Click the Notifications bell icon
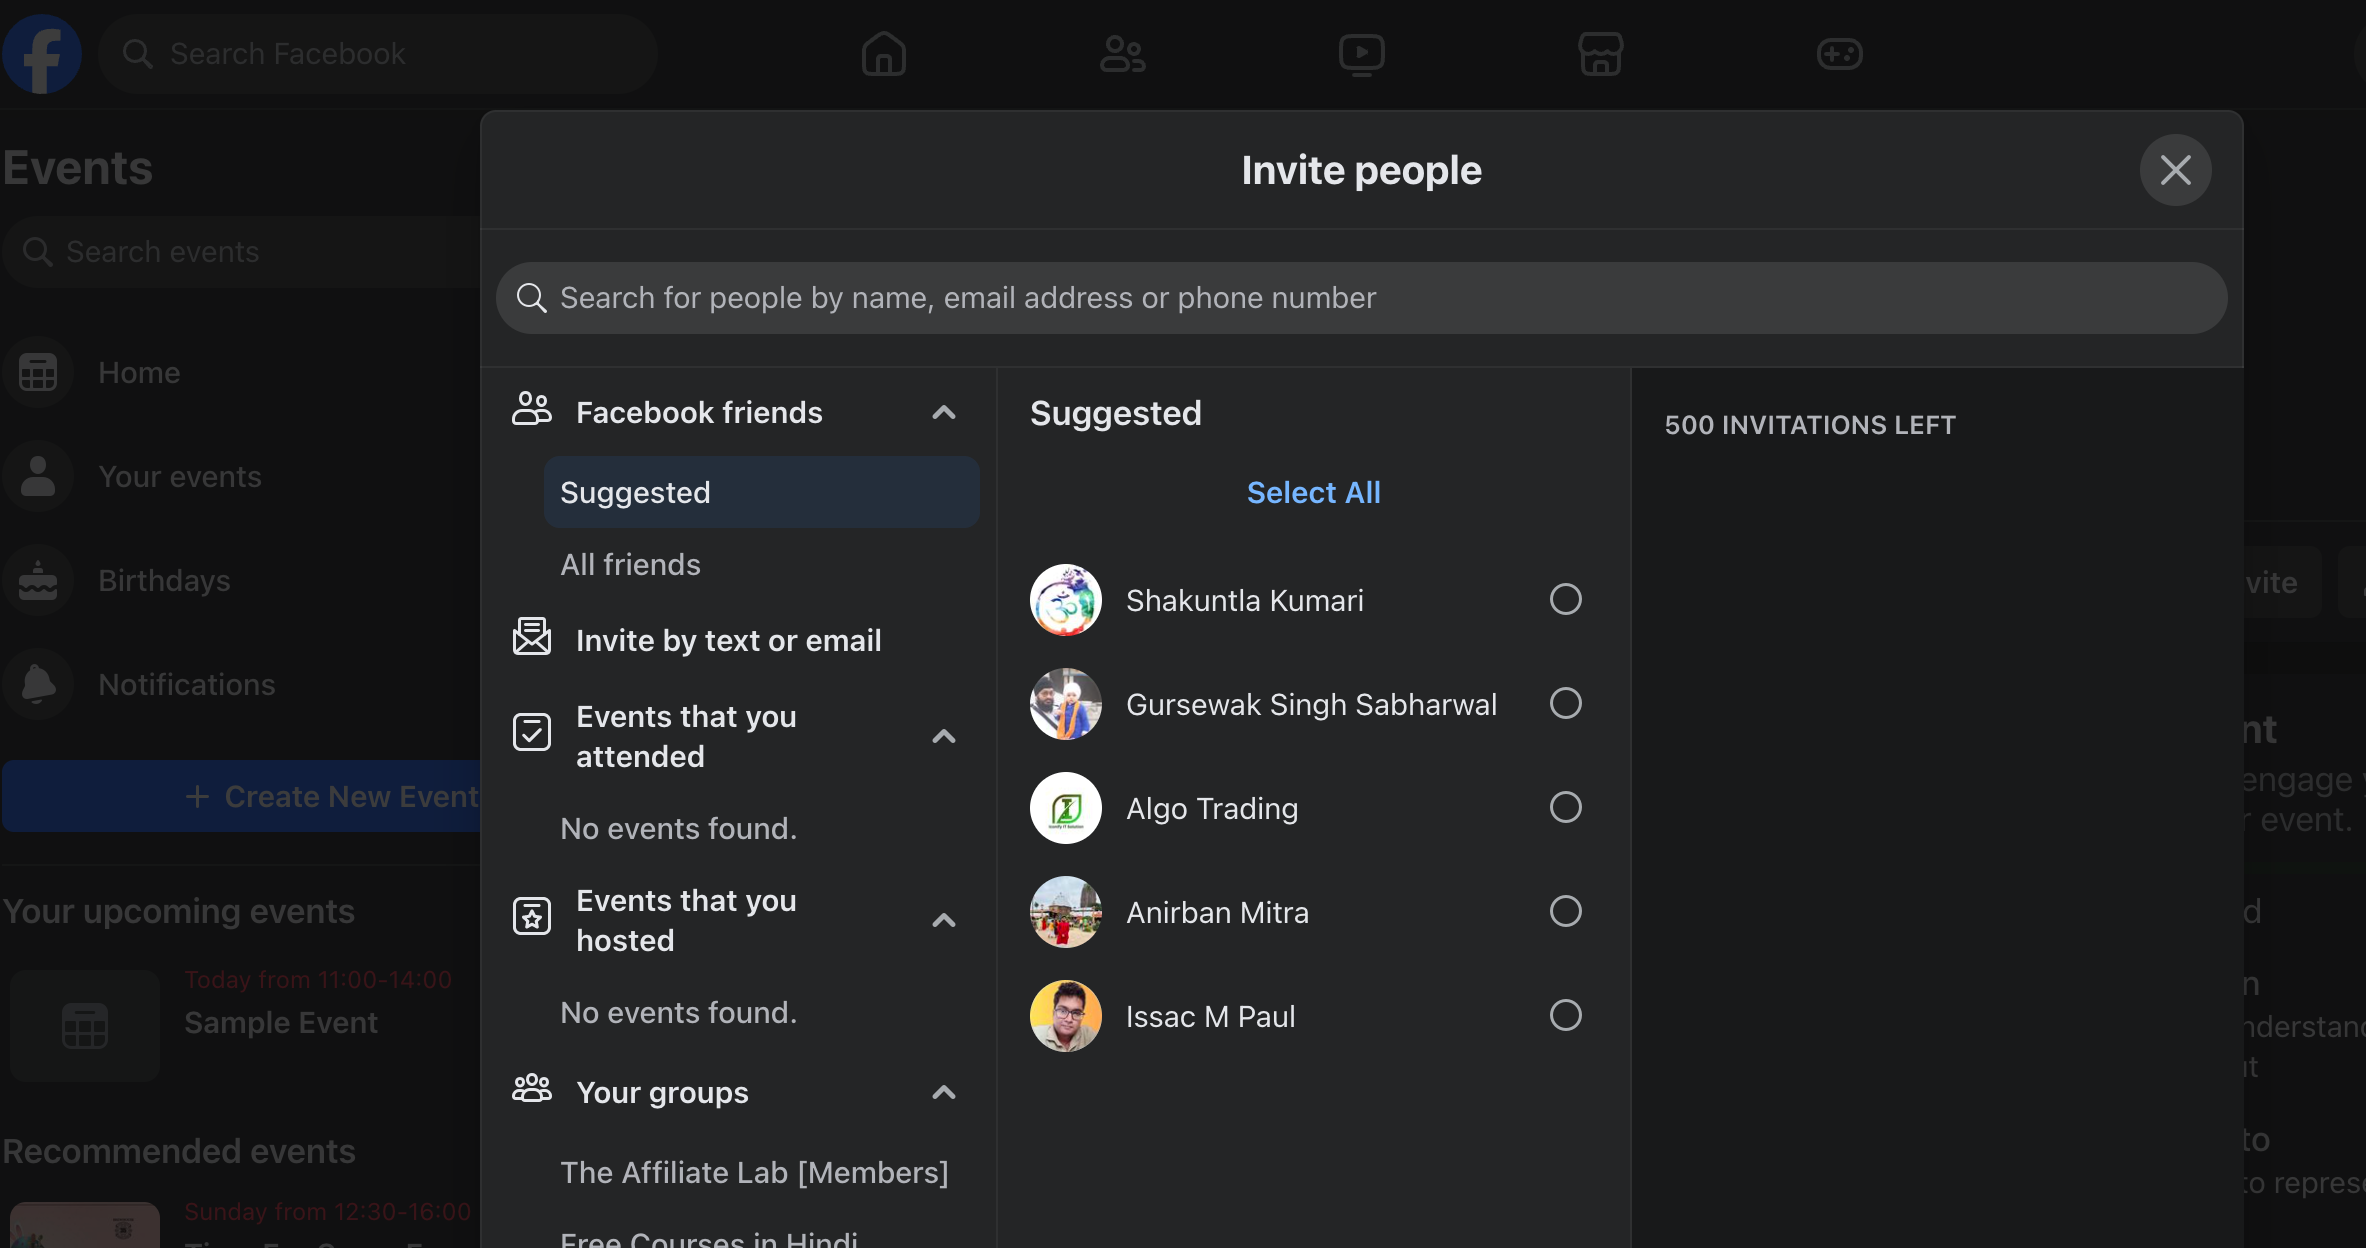The height and width of the screenshot is (1248, 2366). [38, 685]
